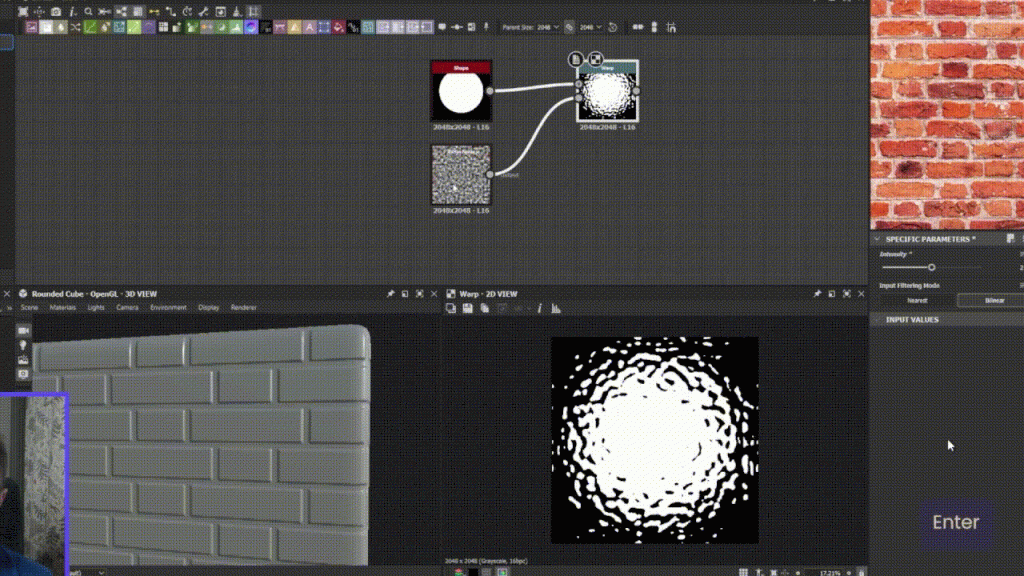Viewport: 1024px width, 576px height.
Task: Undock the Warp 2D view panel
Action: coord(832,294)
